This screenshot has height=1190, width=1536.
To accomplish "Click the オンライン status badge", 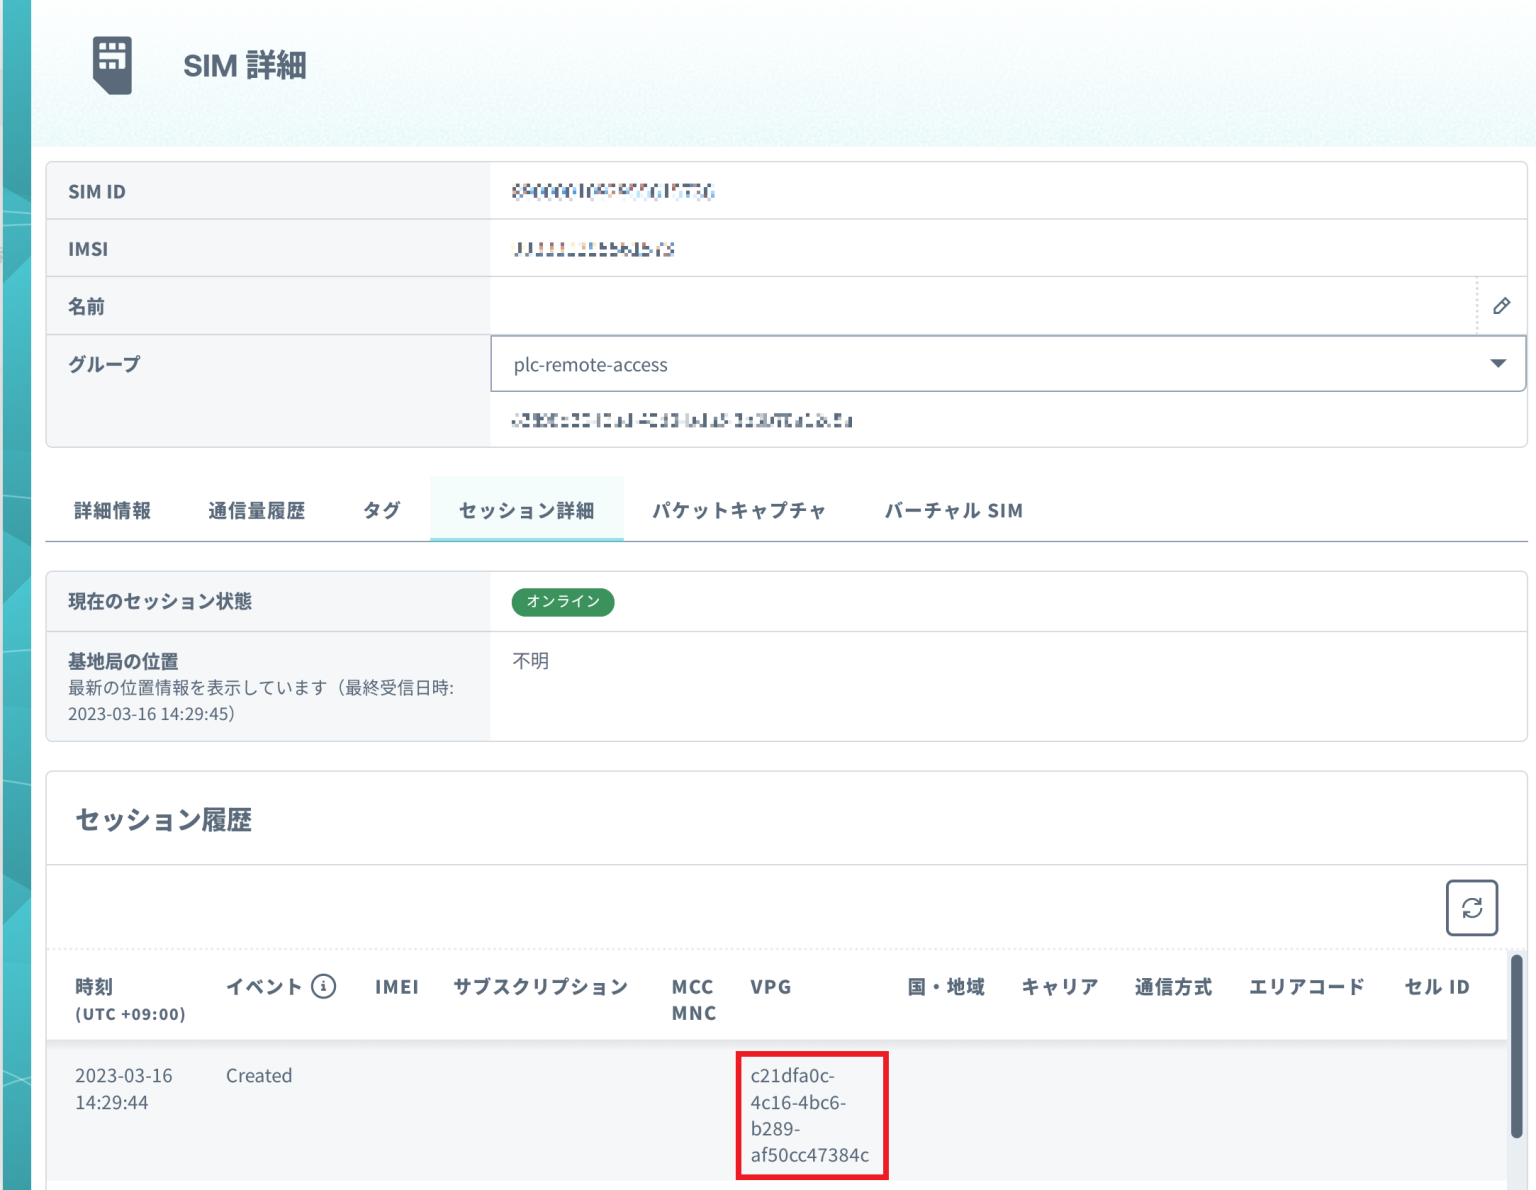I will click(x=563, y=602).
